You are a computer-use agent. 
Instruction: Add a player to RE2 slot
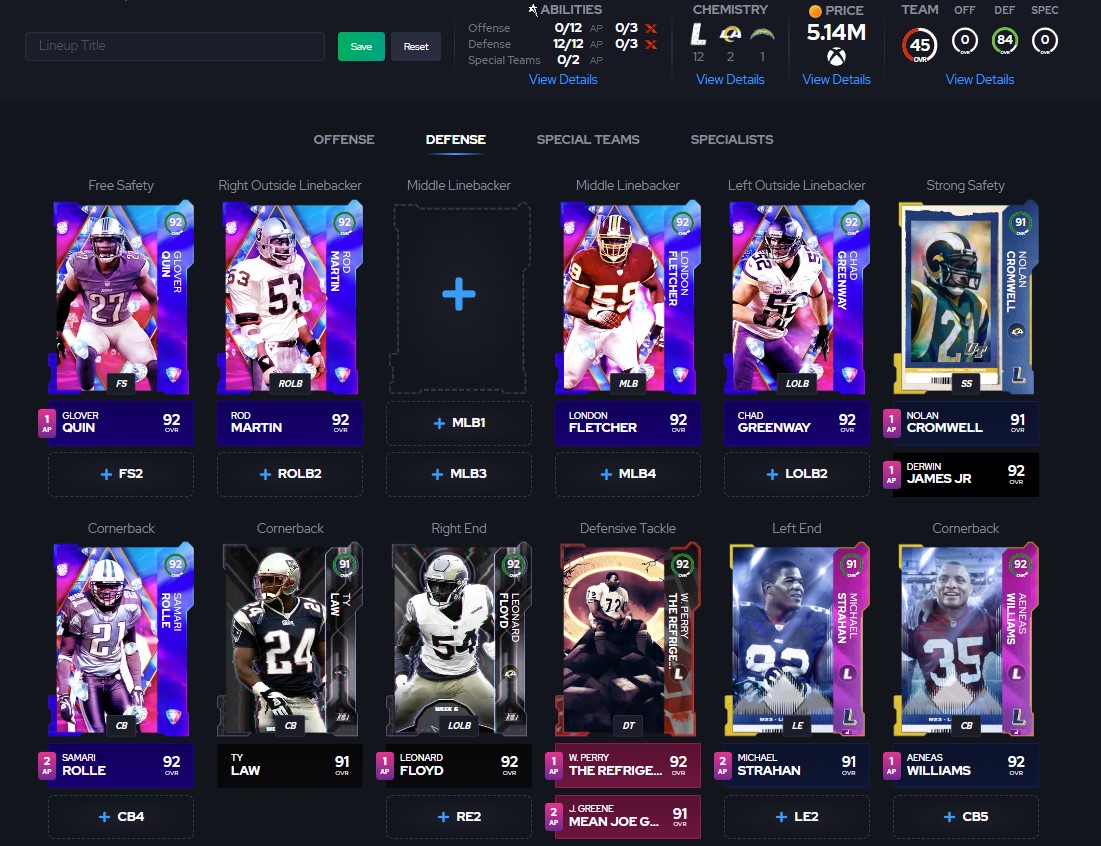point(459,817)
